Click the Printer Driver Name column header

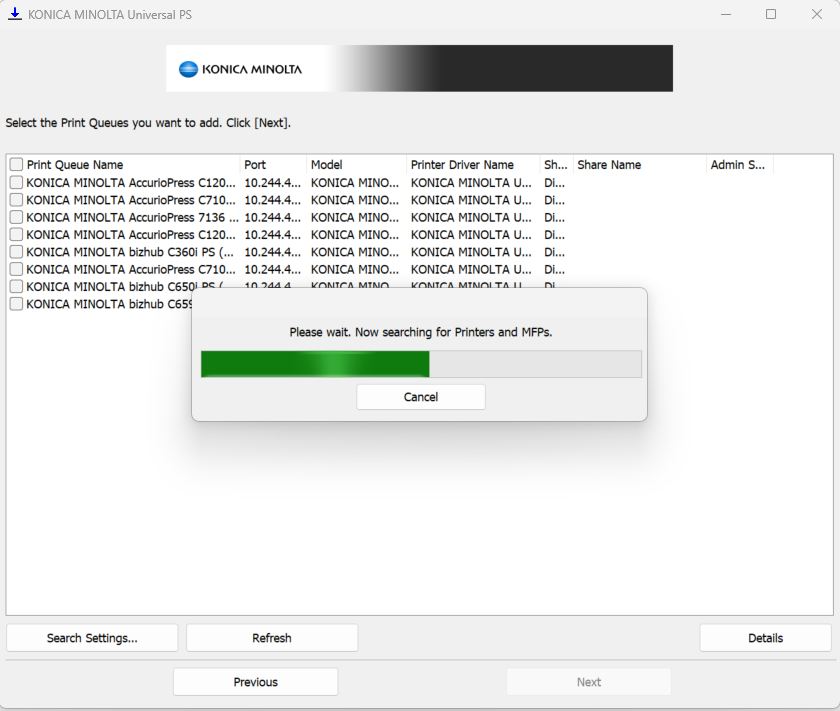[472, 165]
